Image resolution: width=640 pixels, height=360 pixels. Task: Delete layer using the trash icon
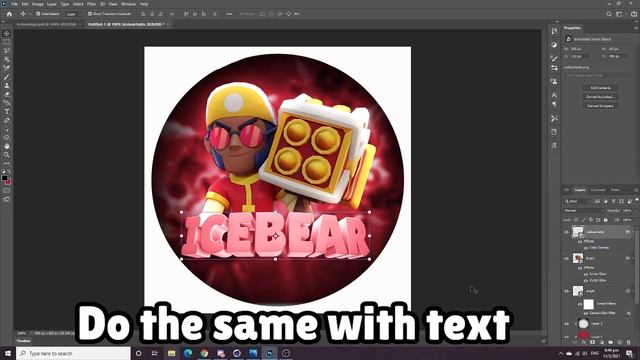[x=629, y=342]
